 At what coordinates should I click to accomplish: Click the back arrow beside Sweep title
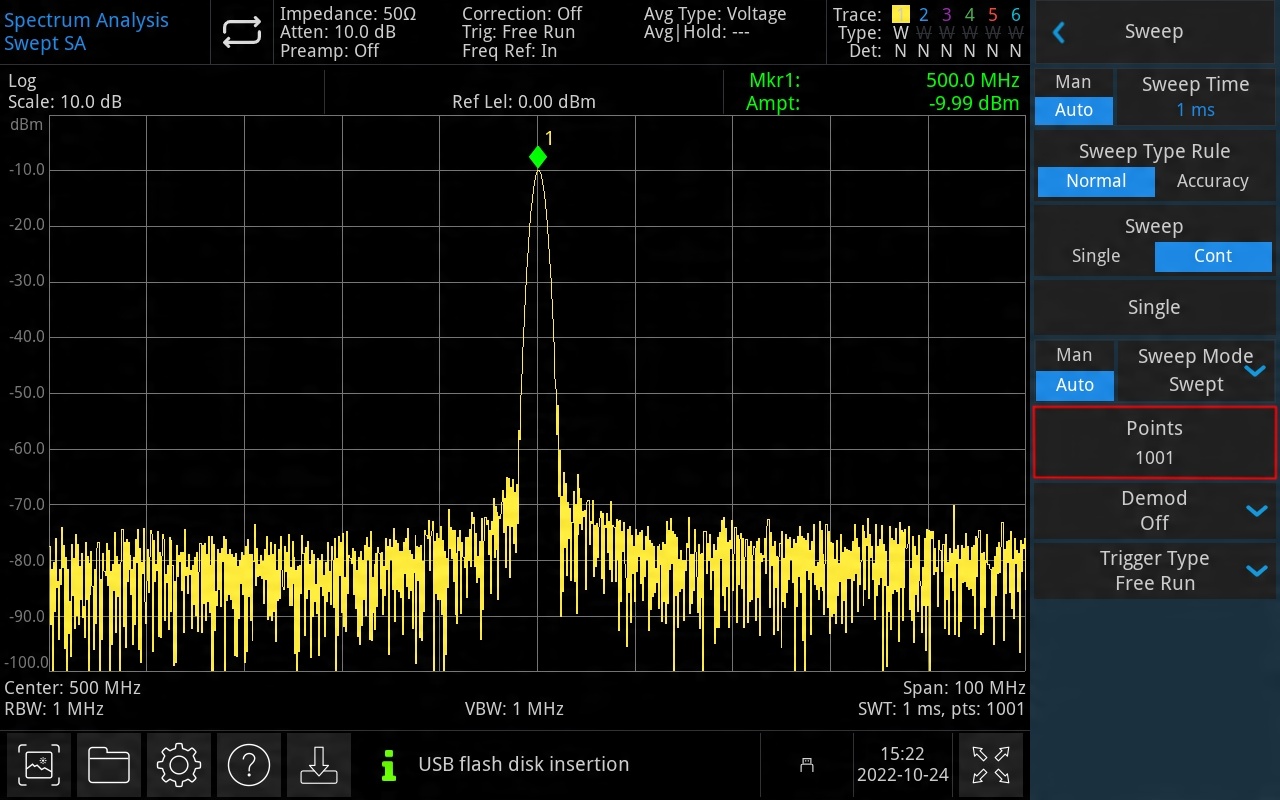1059,32
